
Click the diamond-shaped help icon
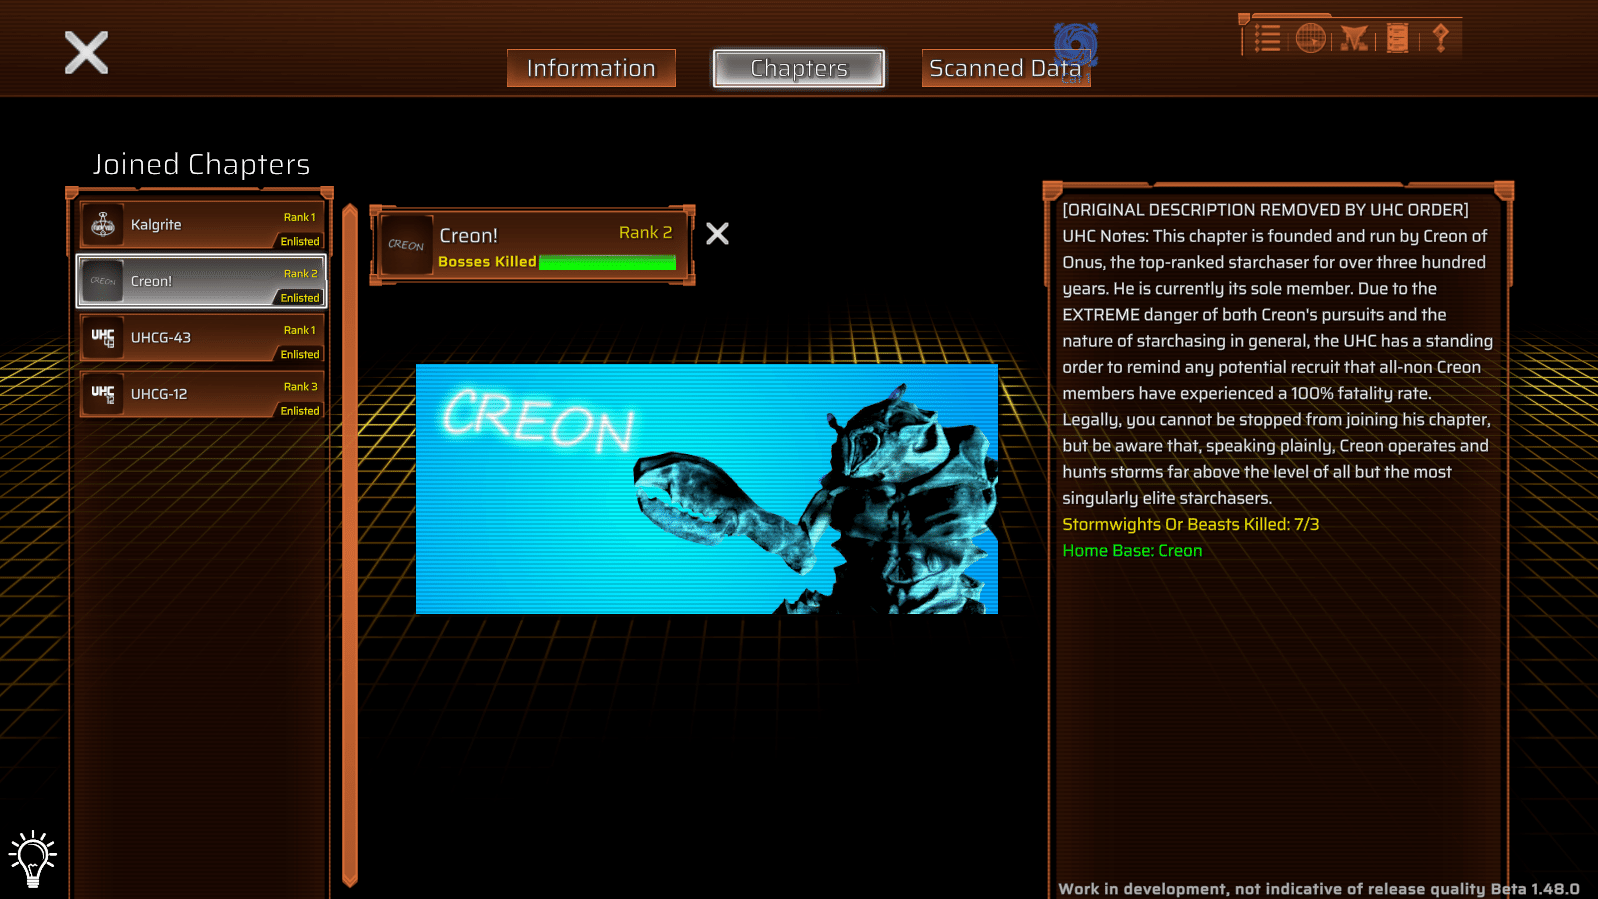[x=1440, y=38]
